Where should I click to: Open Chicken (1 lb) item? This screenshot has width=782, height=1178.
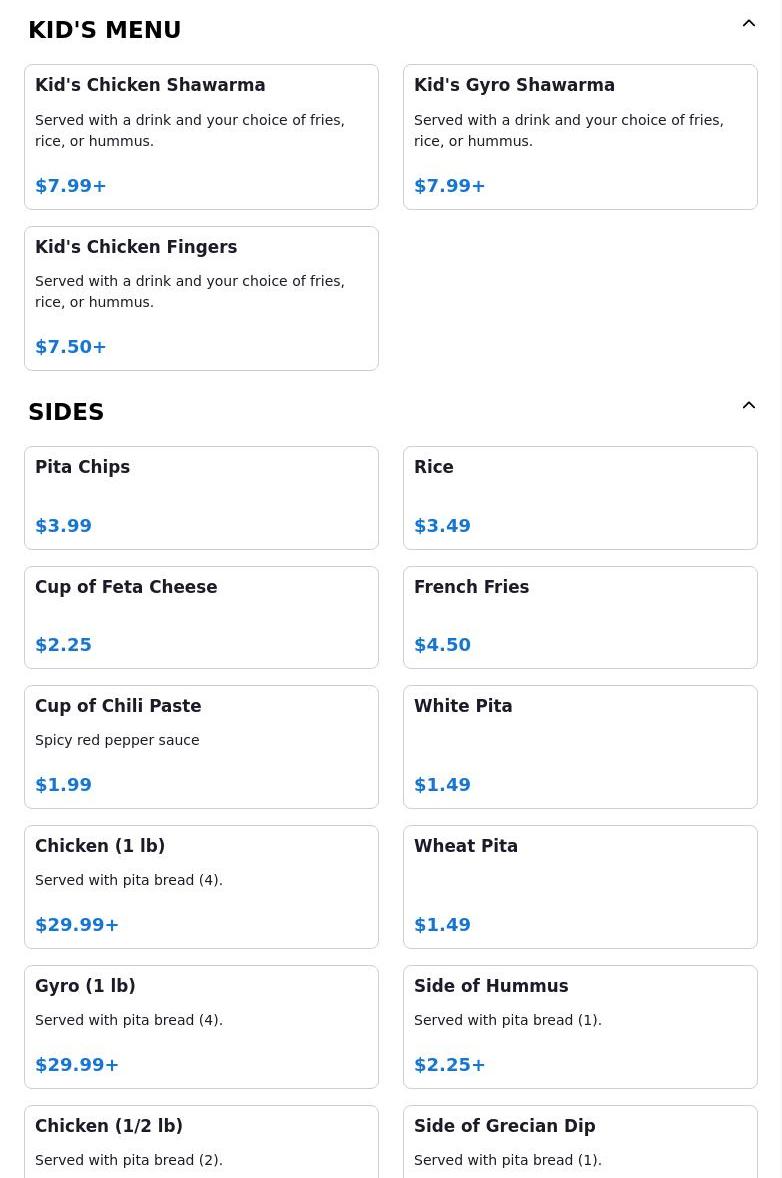pyautogui.click(x=201, y=887)
